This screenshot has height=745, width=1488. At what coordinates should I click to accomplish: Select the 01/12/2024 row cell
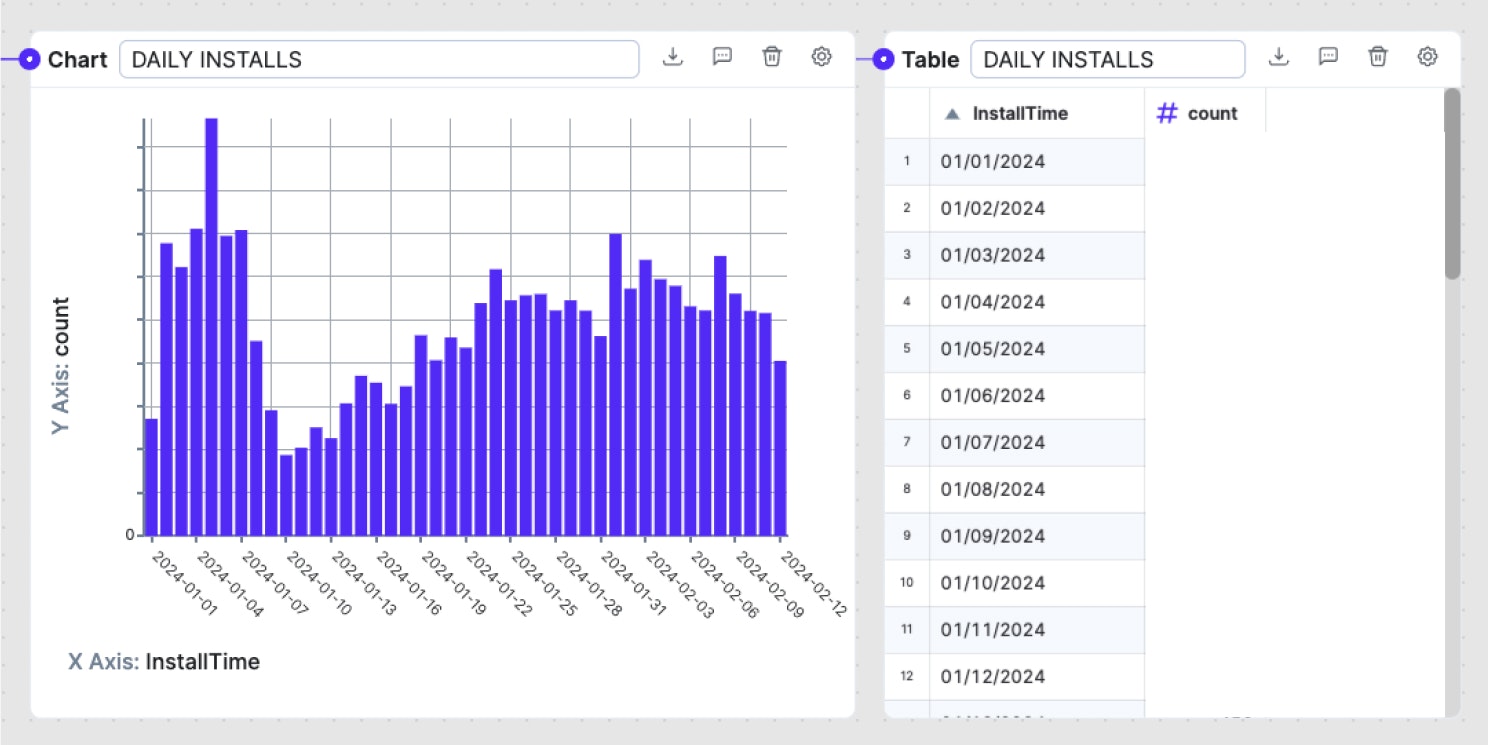coord(1036,677)
